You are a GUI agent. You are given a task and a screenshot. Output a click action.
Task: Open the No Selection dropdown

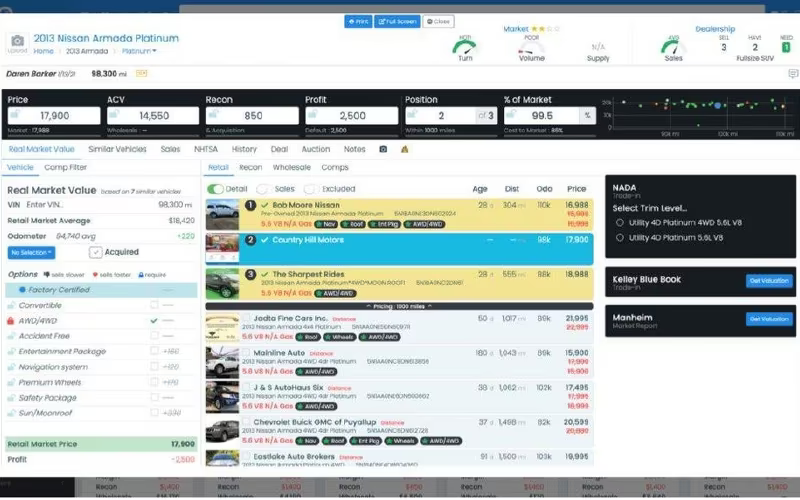click(x=31, y=253)
